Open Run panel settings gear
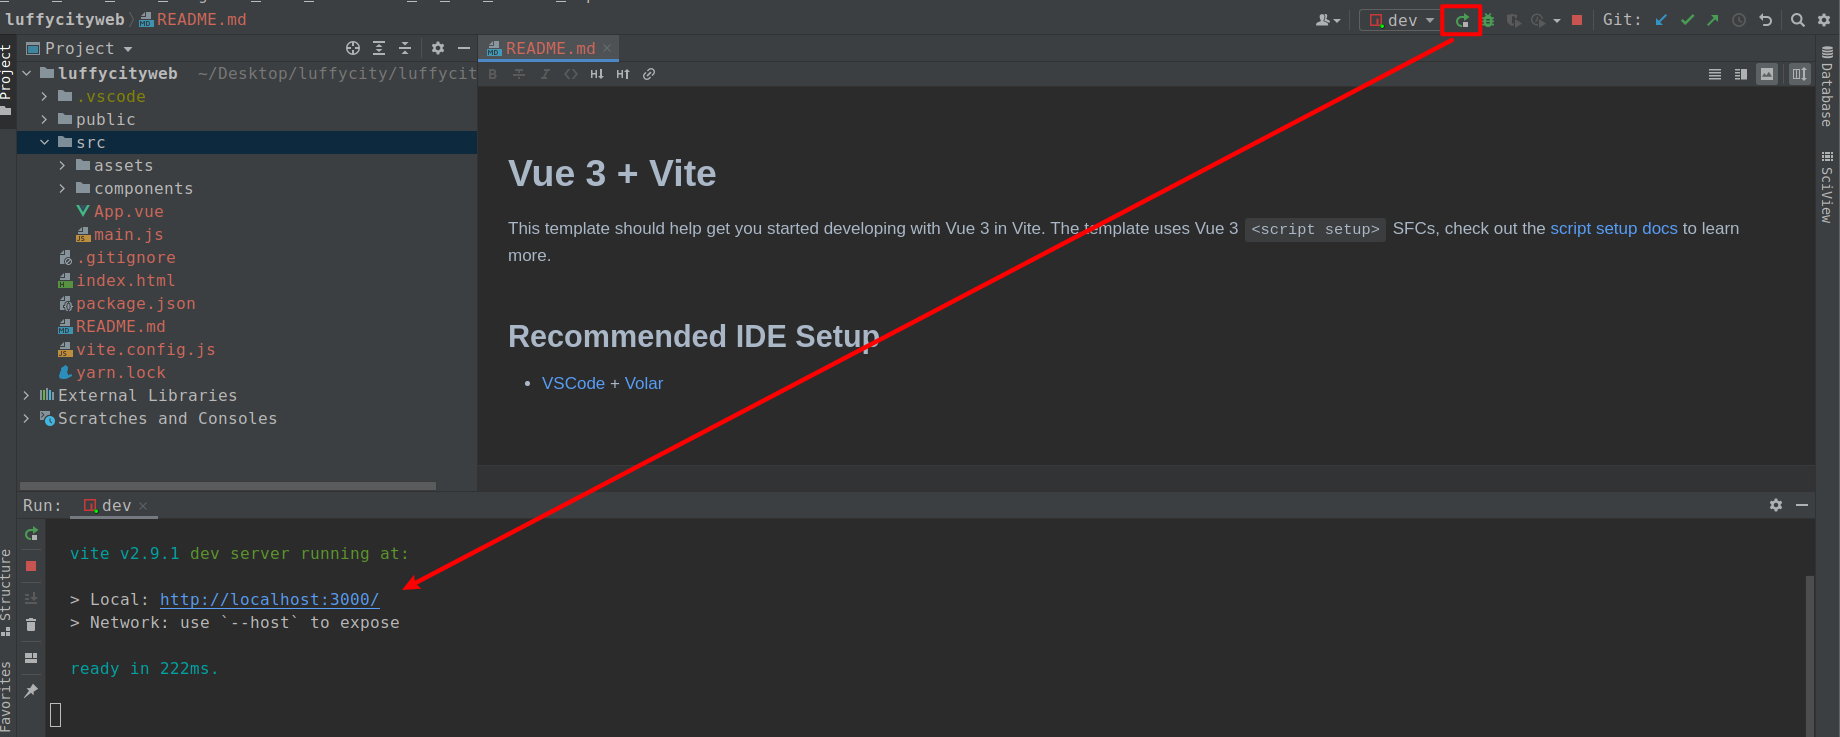The image size is (1840, 737). click(x=1776, y=505)
